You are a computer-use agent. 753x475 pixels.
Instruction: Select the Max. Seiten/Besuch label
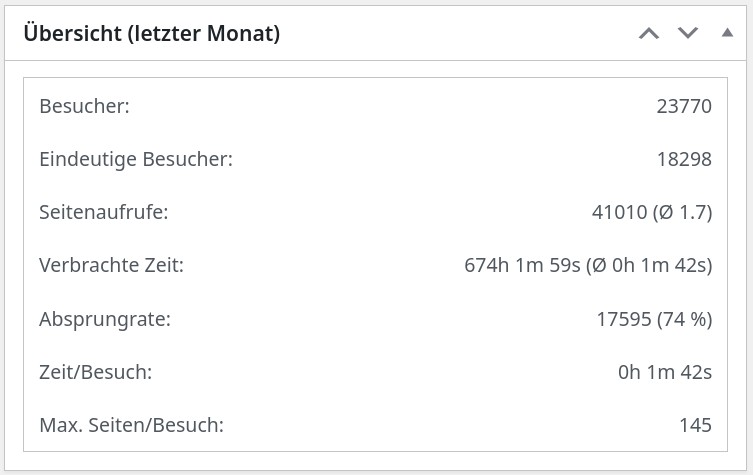tap(131, 425)
